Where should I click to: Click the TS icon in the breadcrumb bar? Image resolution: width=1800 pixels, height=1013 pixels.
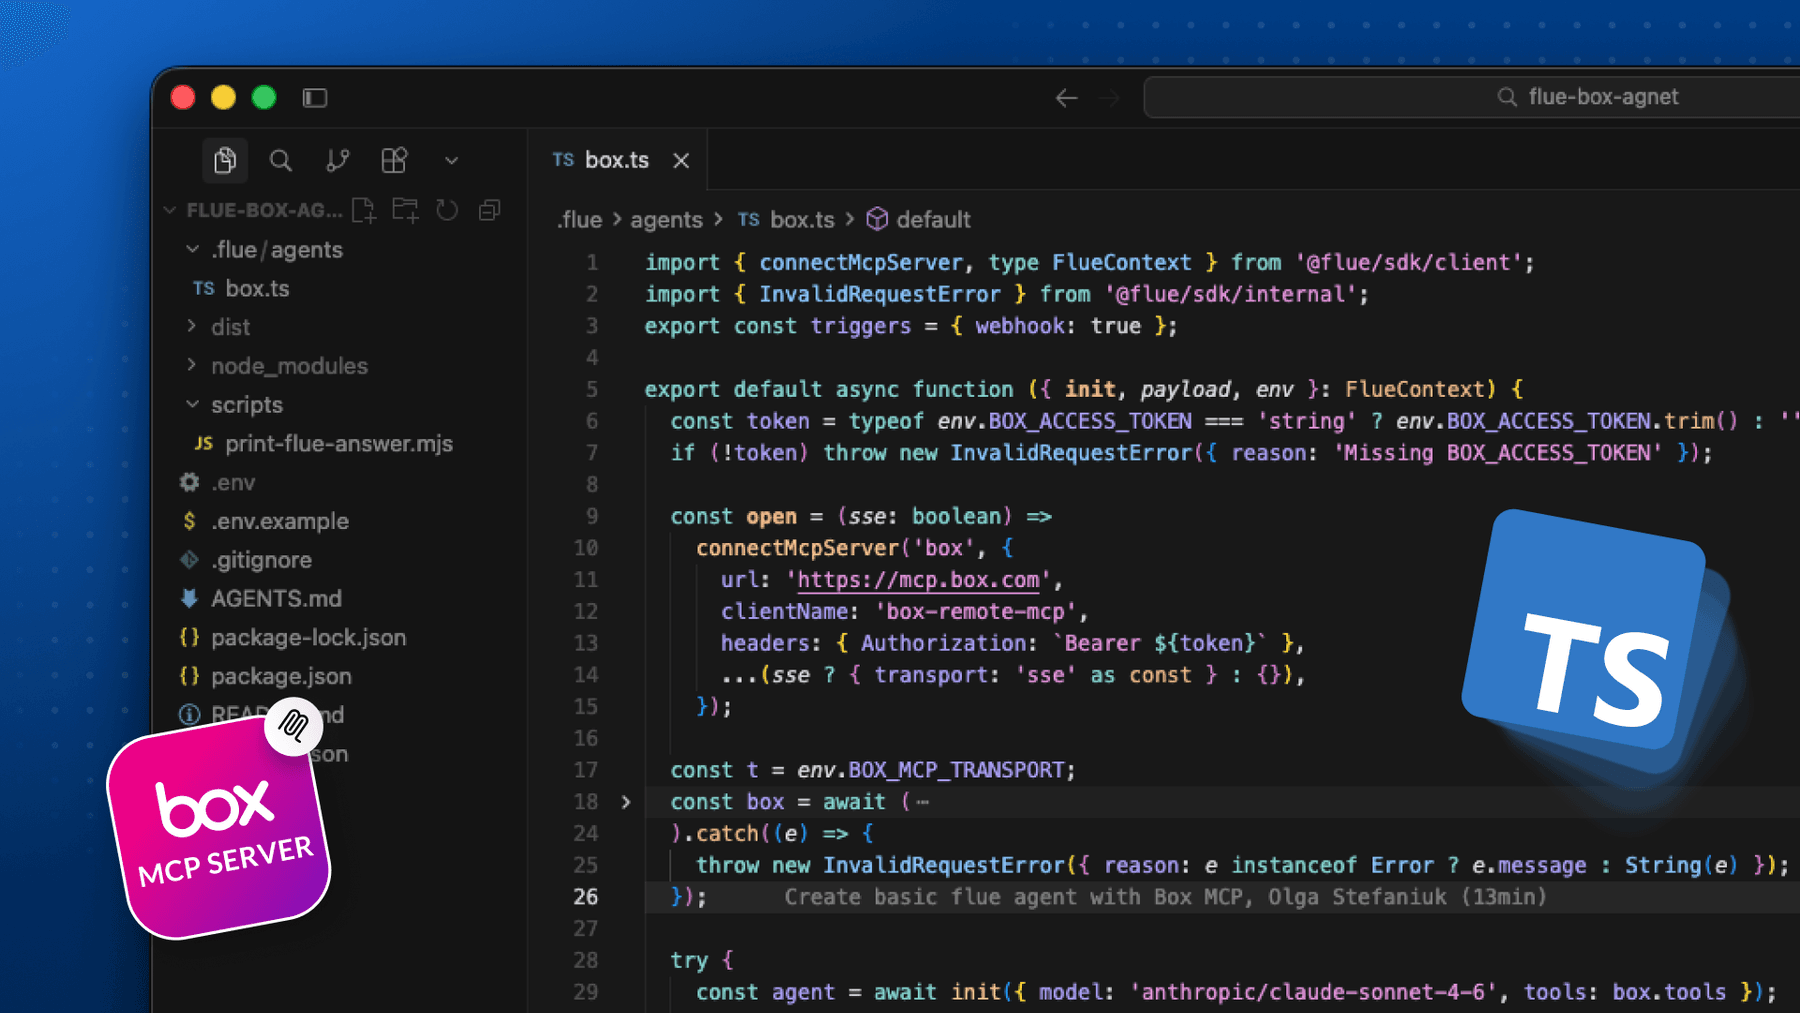tap(748, 219)
